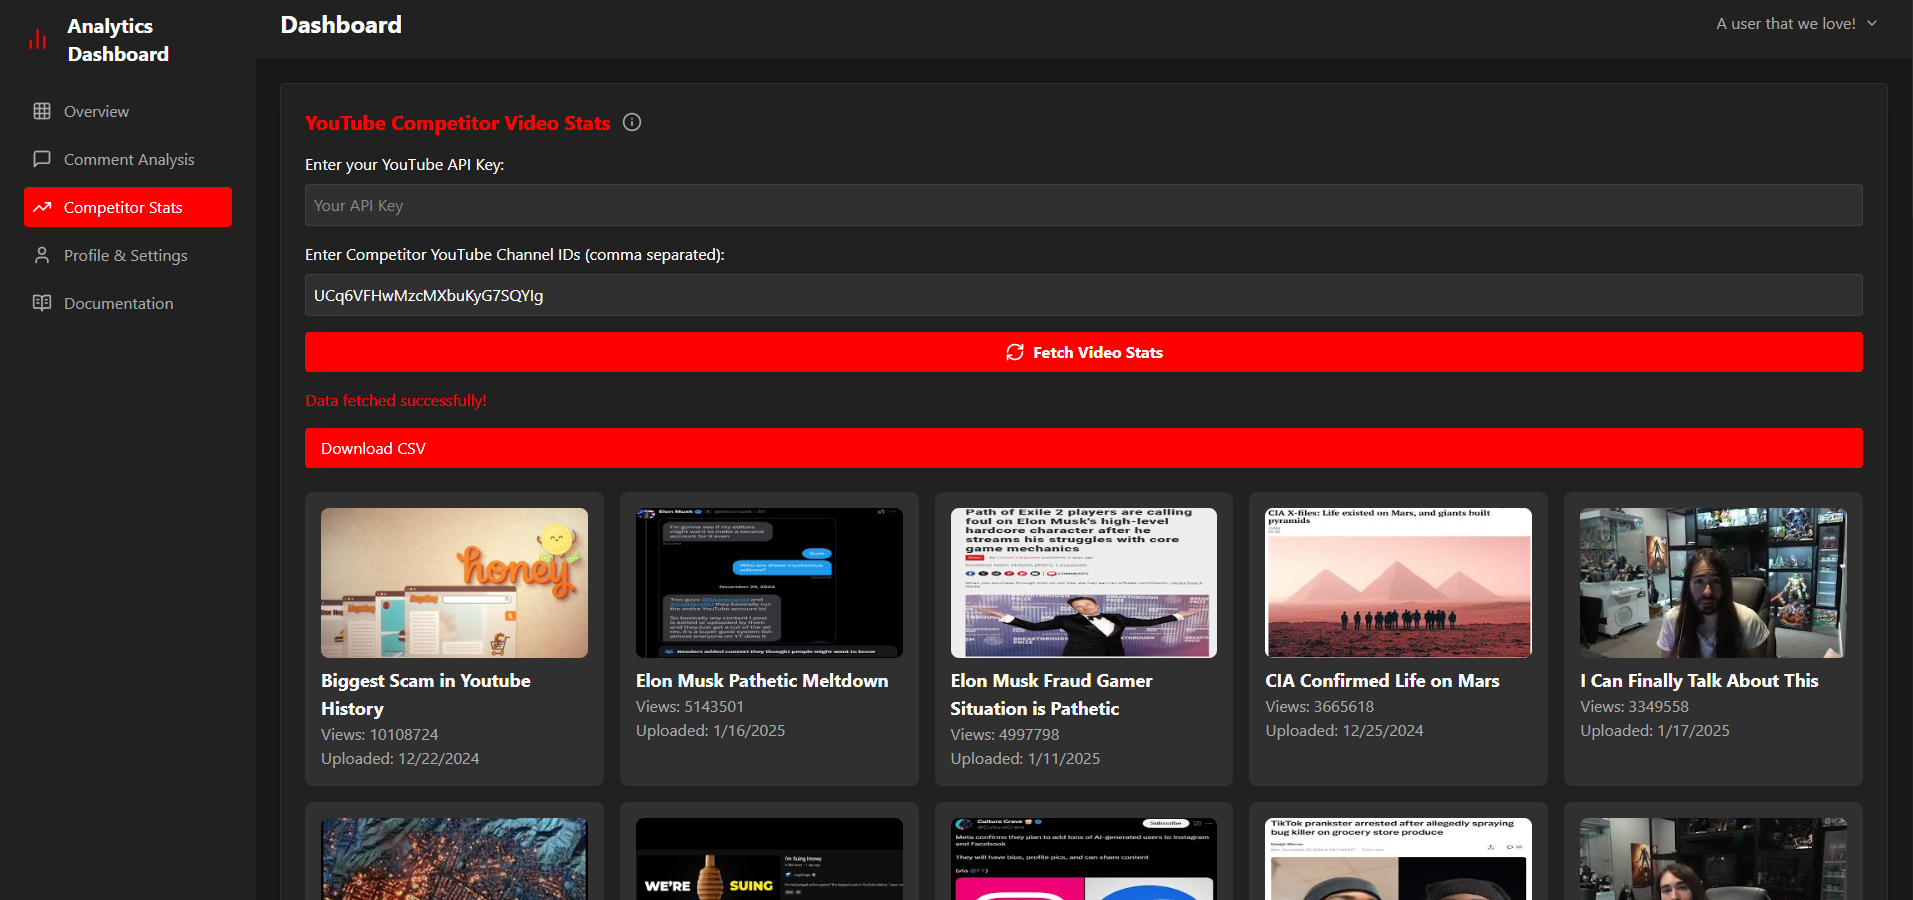1913x900 pixels.
Task: Click the aerial city map thumbnail in second row
Action: click(x=454, y=859)
